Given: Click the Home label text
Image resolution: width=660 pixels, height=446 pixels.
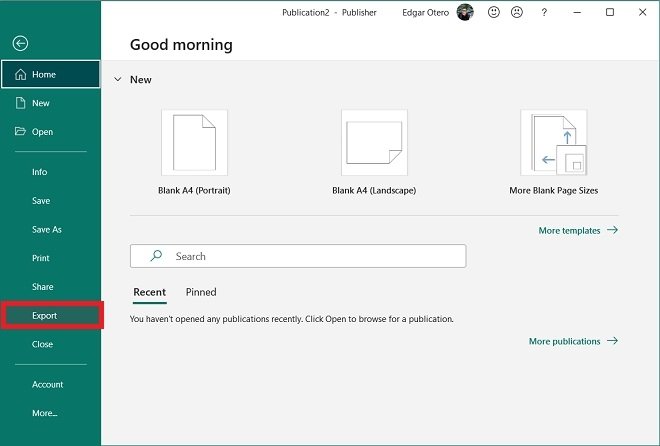Looking at the screenshot, I should click(44, 74).
